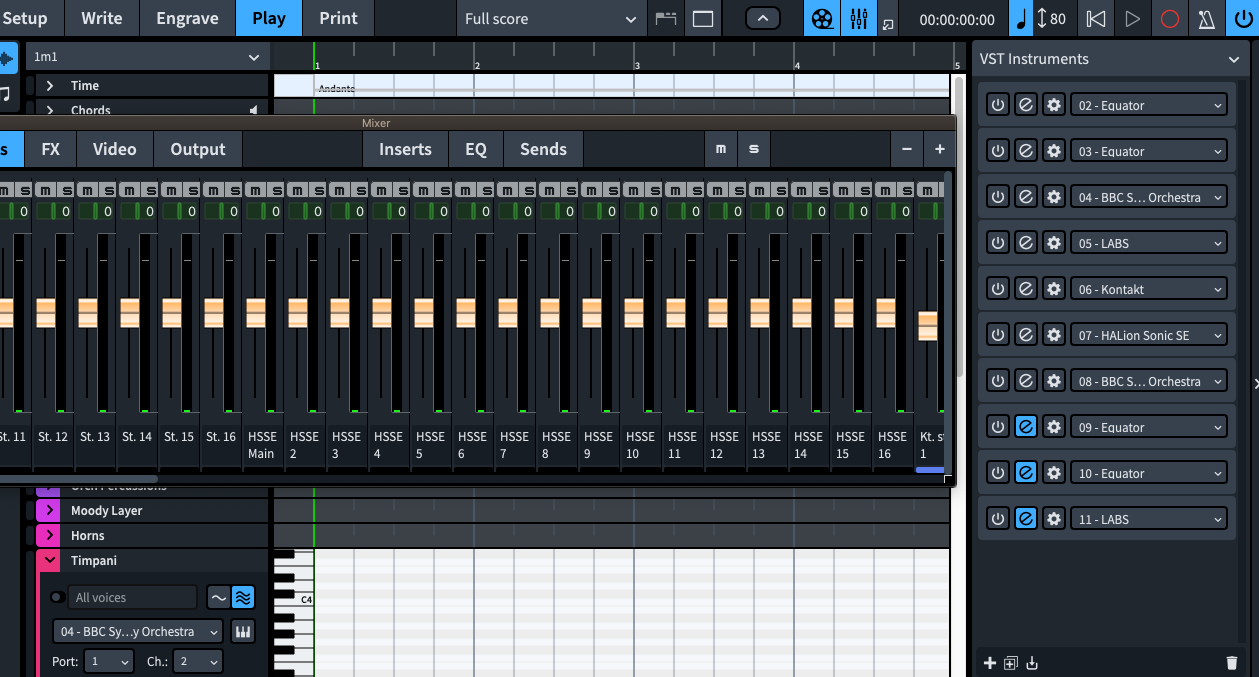Click the highlighted editor icon for 09 - Equator
The width and height of the screenshot is (1259, 677).
pyautogui.click(x=1025, y=427)
